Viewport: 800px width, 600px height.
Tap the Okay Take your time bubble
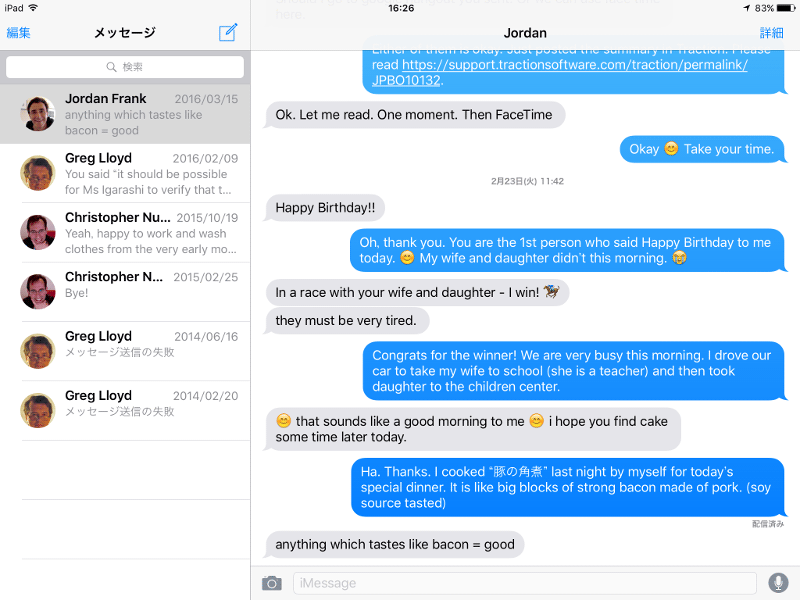click(702, 149)
